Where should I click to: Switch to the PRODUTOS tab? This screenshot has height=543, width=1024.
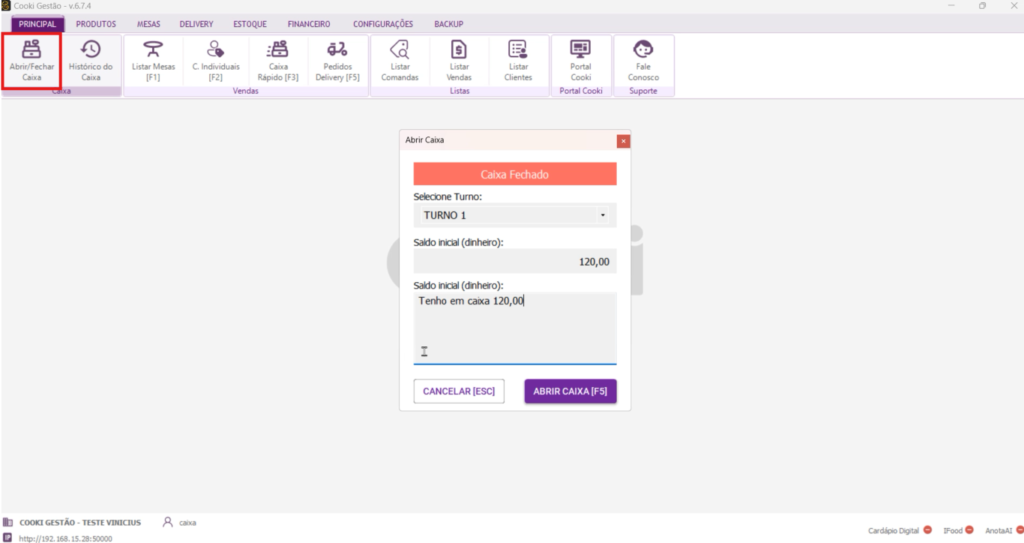(x=96, y=24)
